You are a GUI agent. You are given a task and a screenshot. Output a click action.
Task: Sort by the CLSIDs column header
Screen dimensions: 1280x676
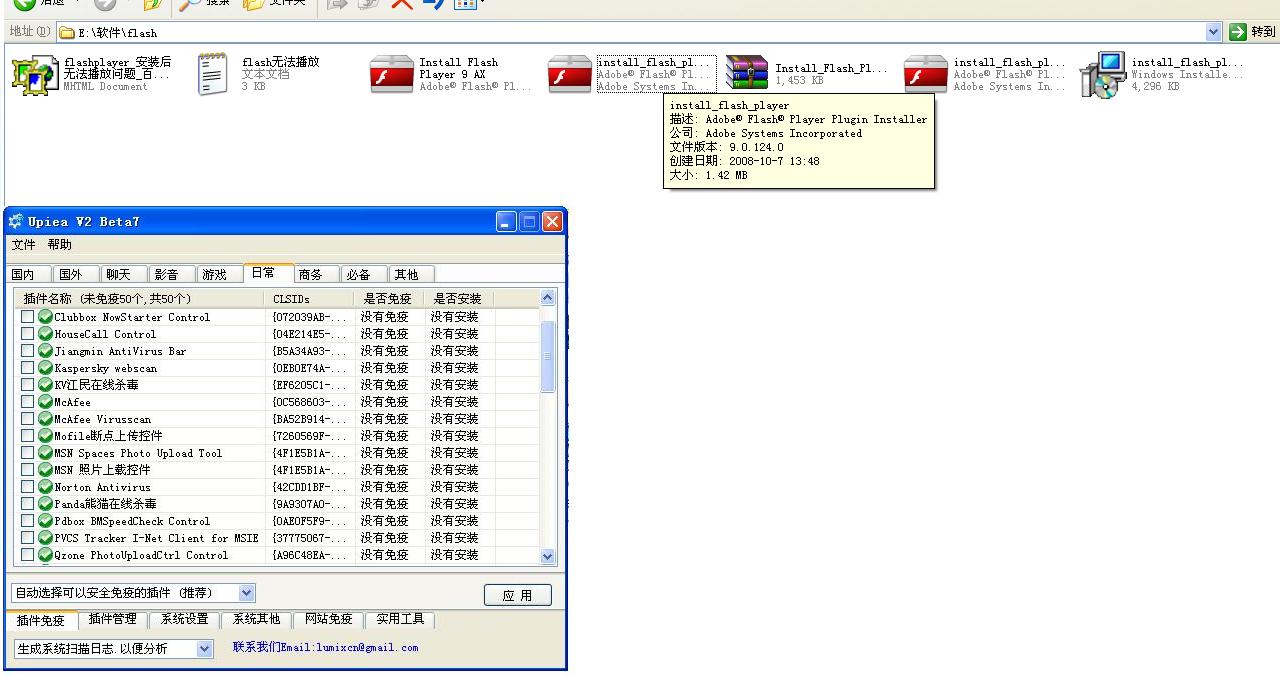309,298
